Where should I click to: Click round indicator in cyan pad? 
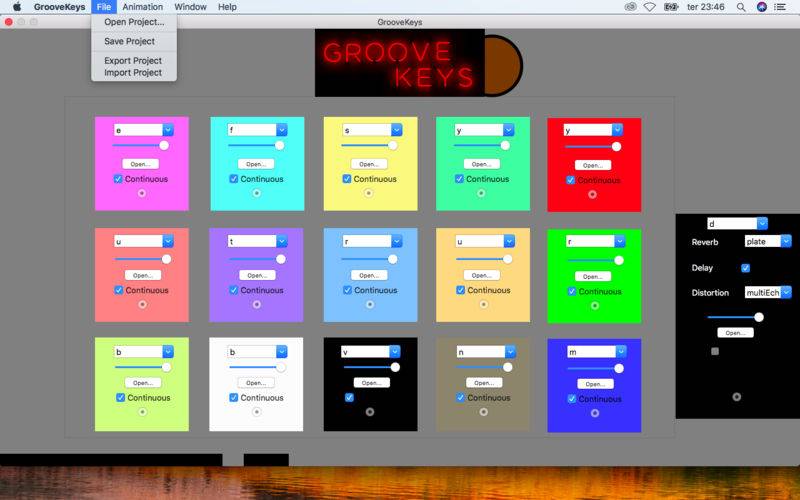(257, 193)
